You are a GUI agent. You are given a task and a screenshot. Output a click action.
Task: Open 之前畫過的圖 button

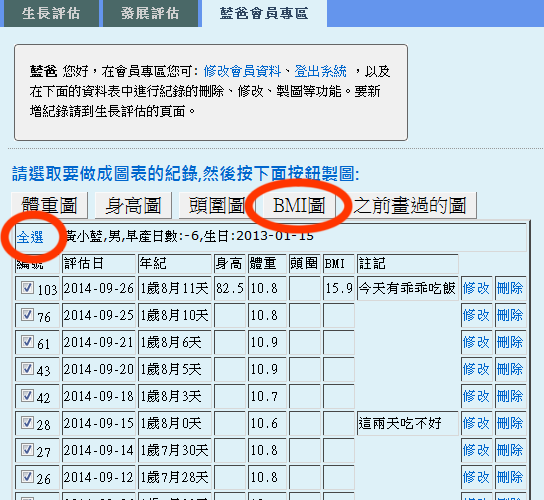coord(410,205)
